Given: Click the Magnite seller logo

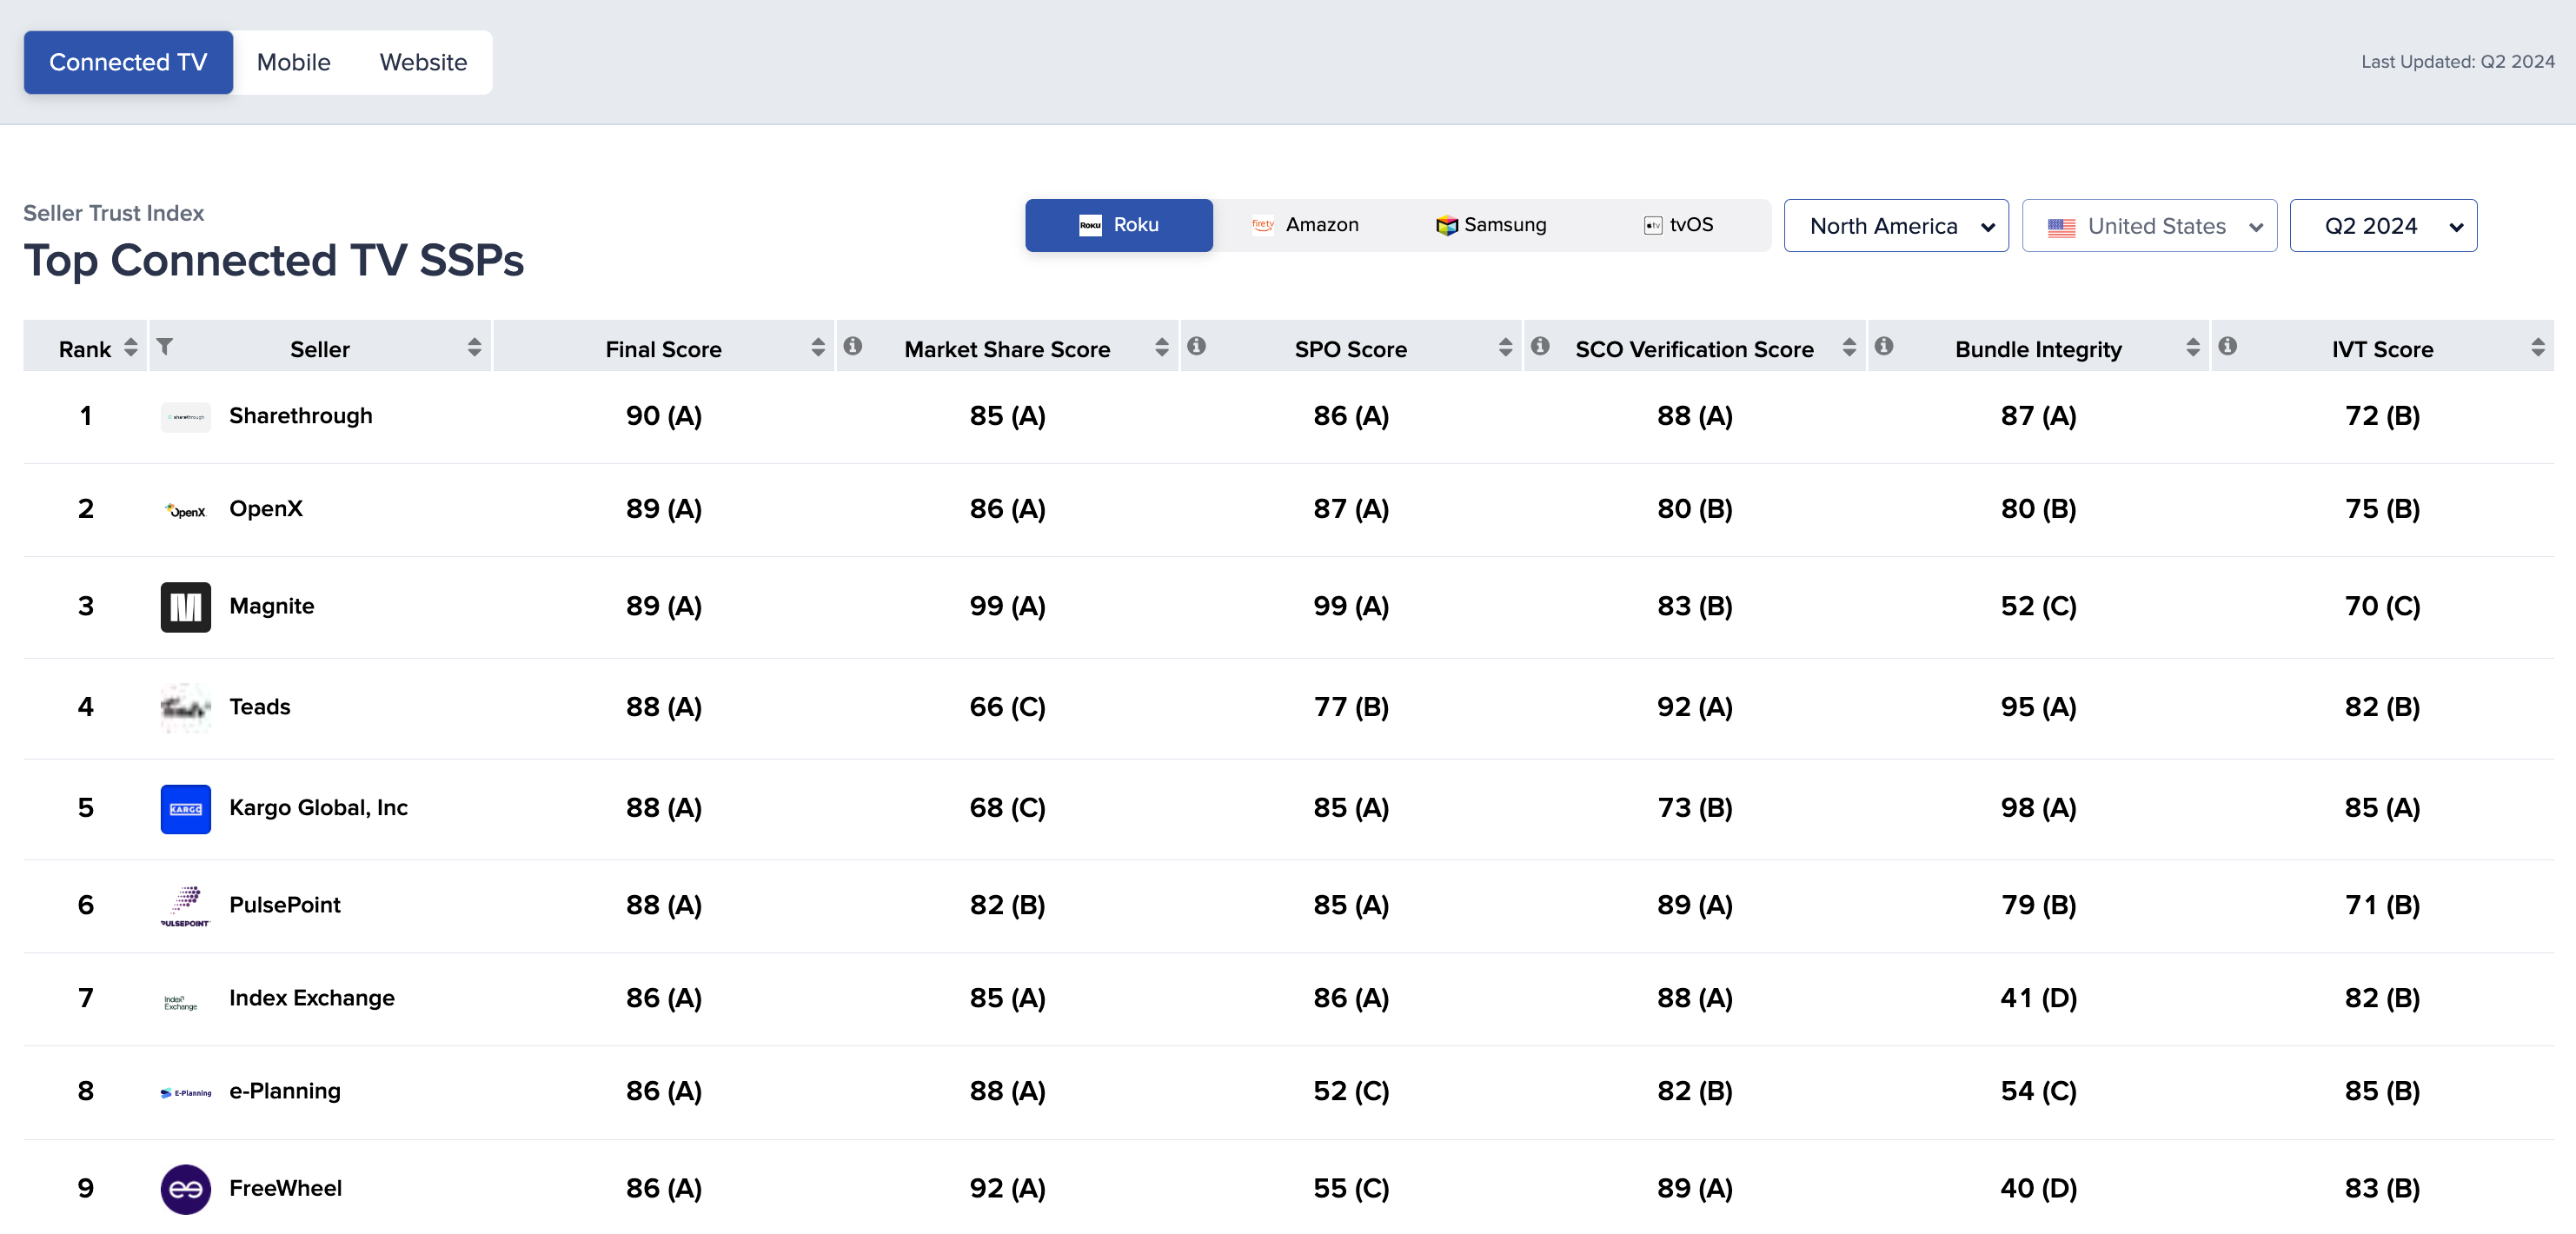Looking at the screenshot, I should pyautogui.click(x=185, y=606).
